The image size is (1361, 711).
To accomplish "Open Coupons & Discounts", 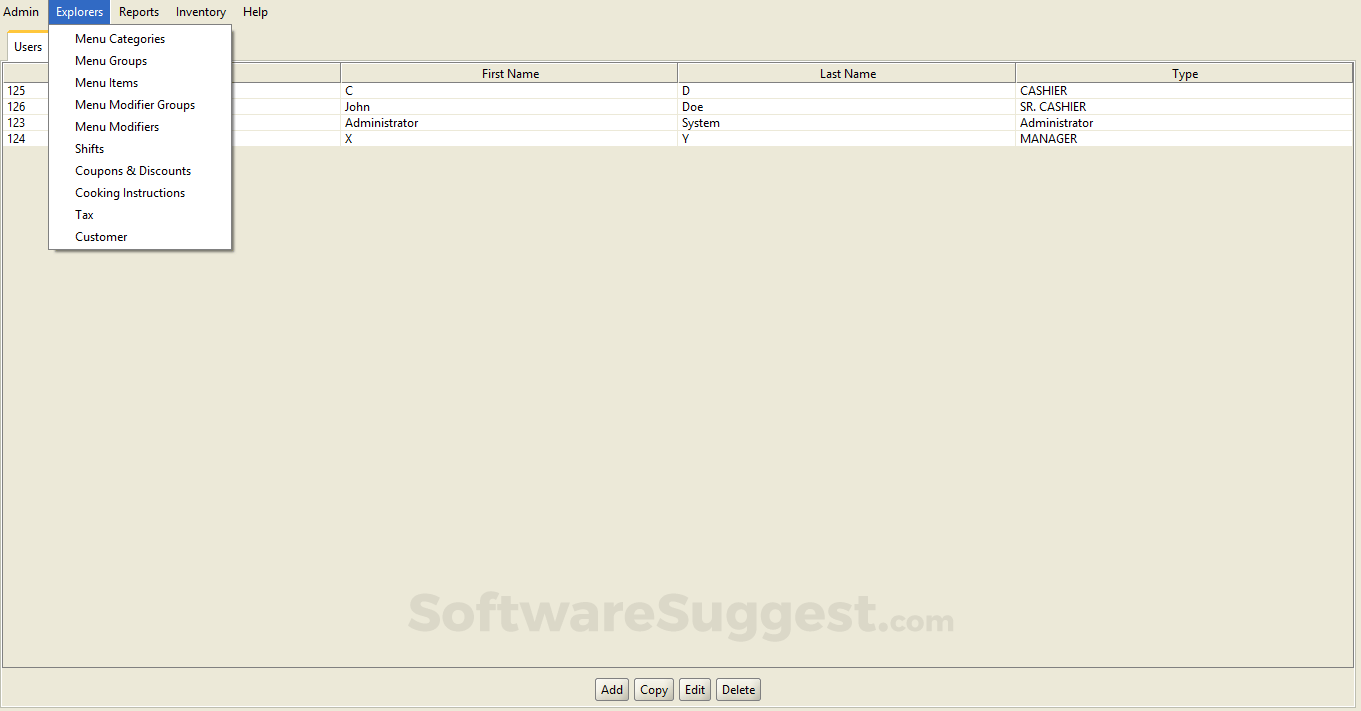I will pyautogui.click(x=132, y=170).
